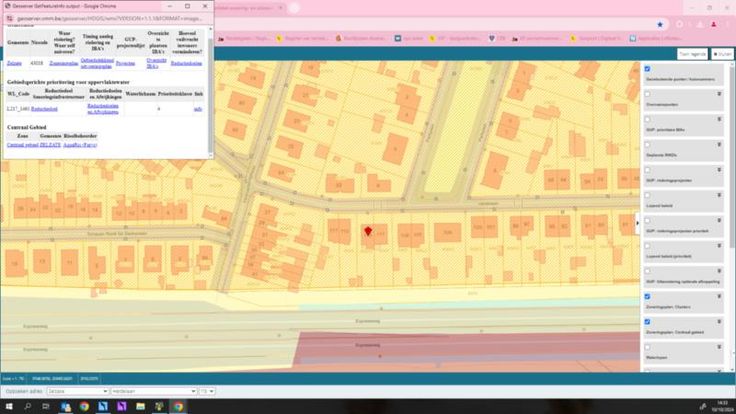
Task: Enable the GUP: rioleringsprojecten layer checkbox
Action: click(x=648, y=170)
